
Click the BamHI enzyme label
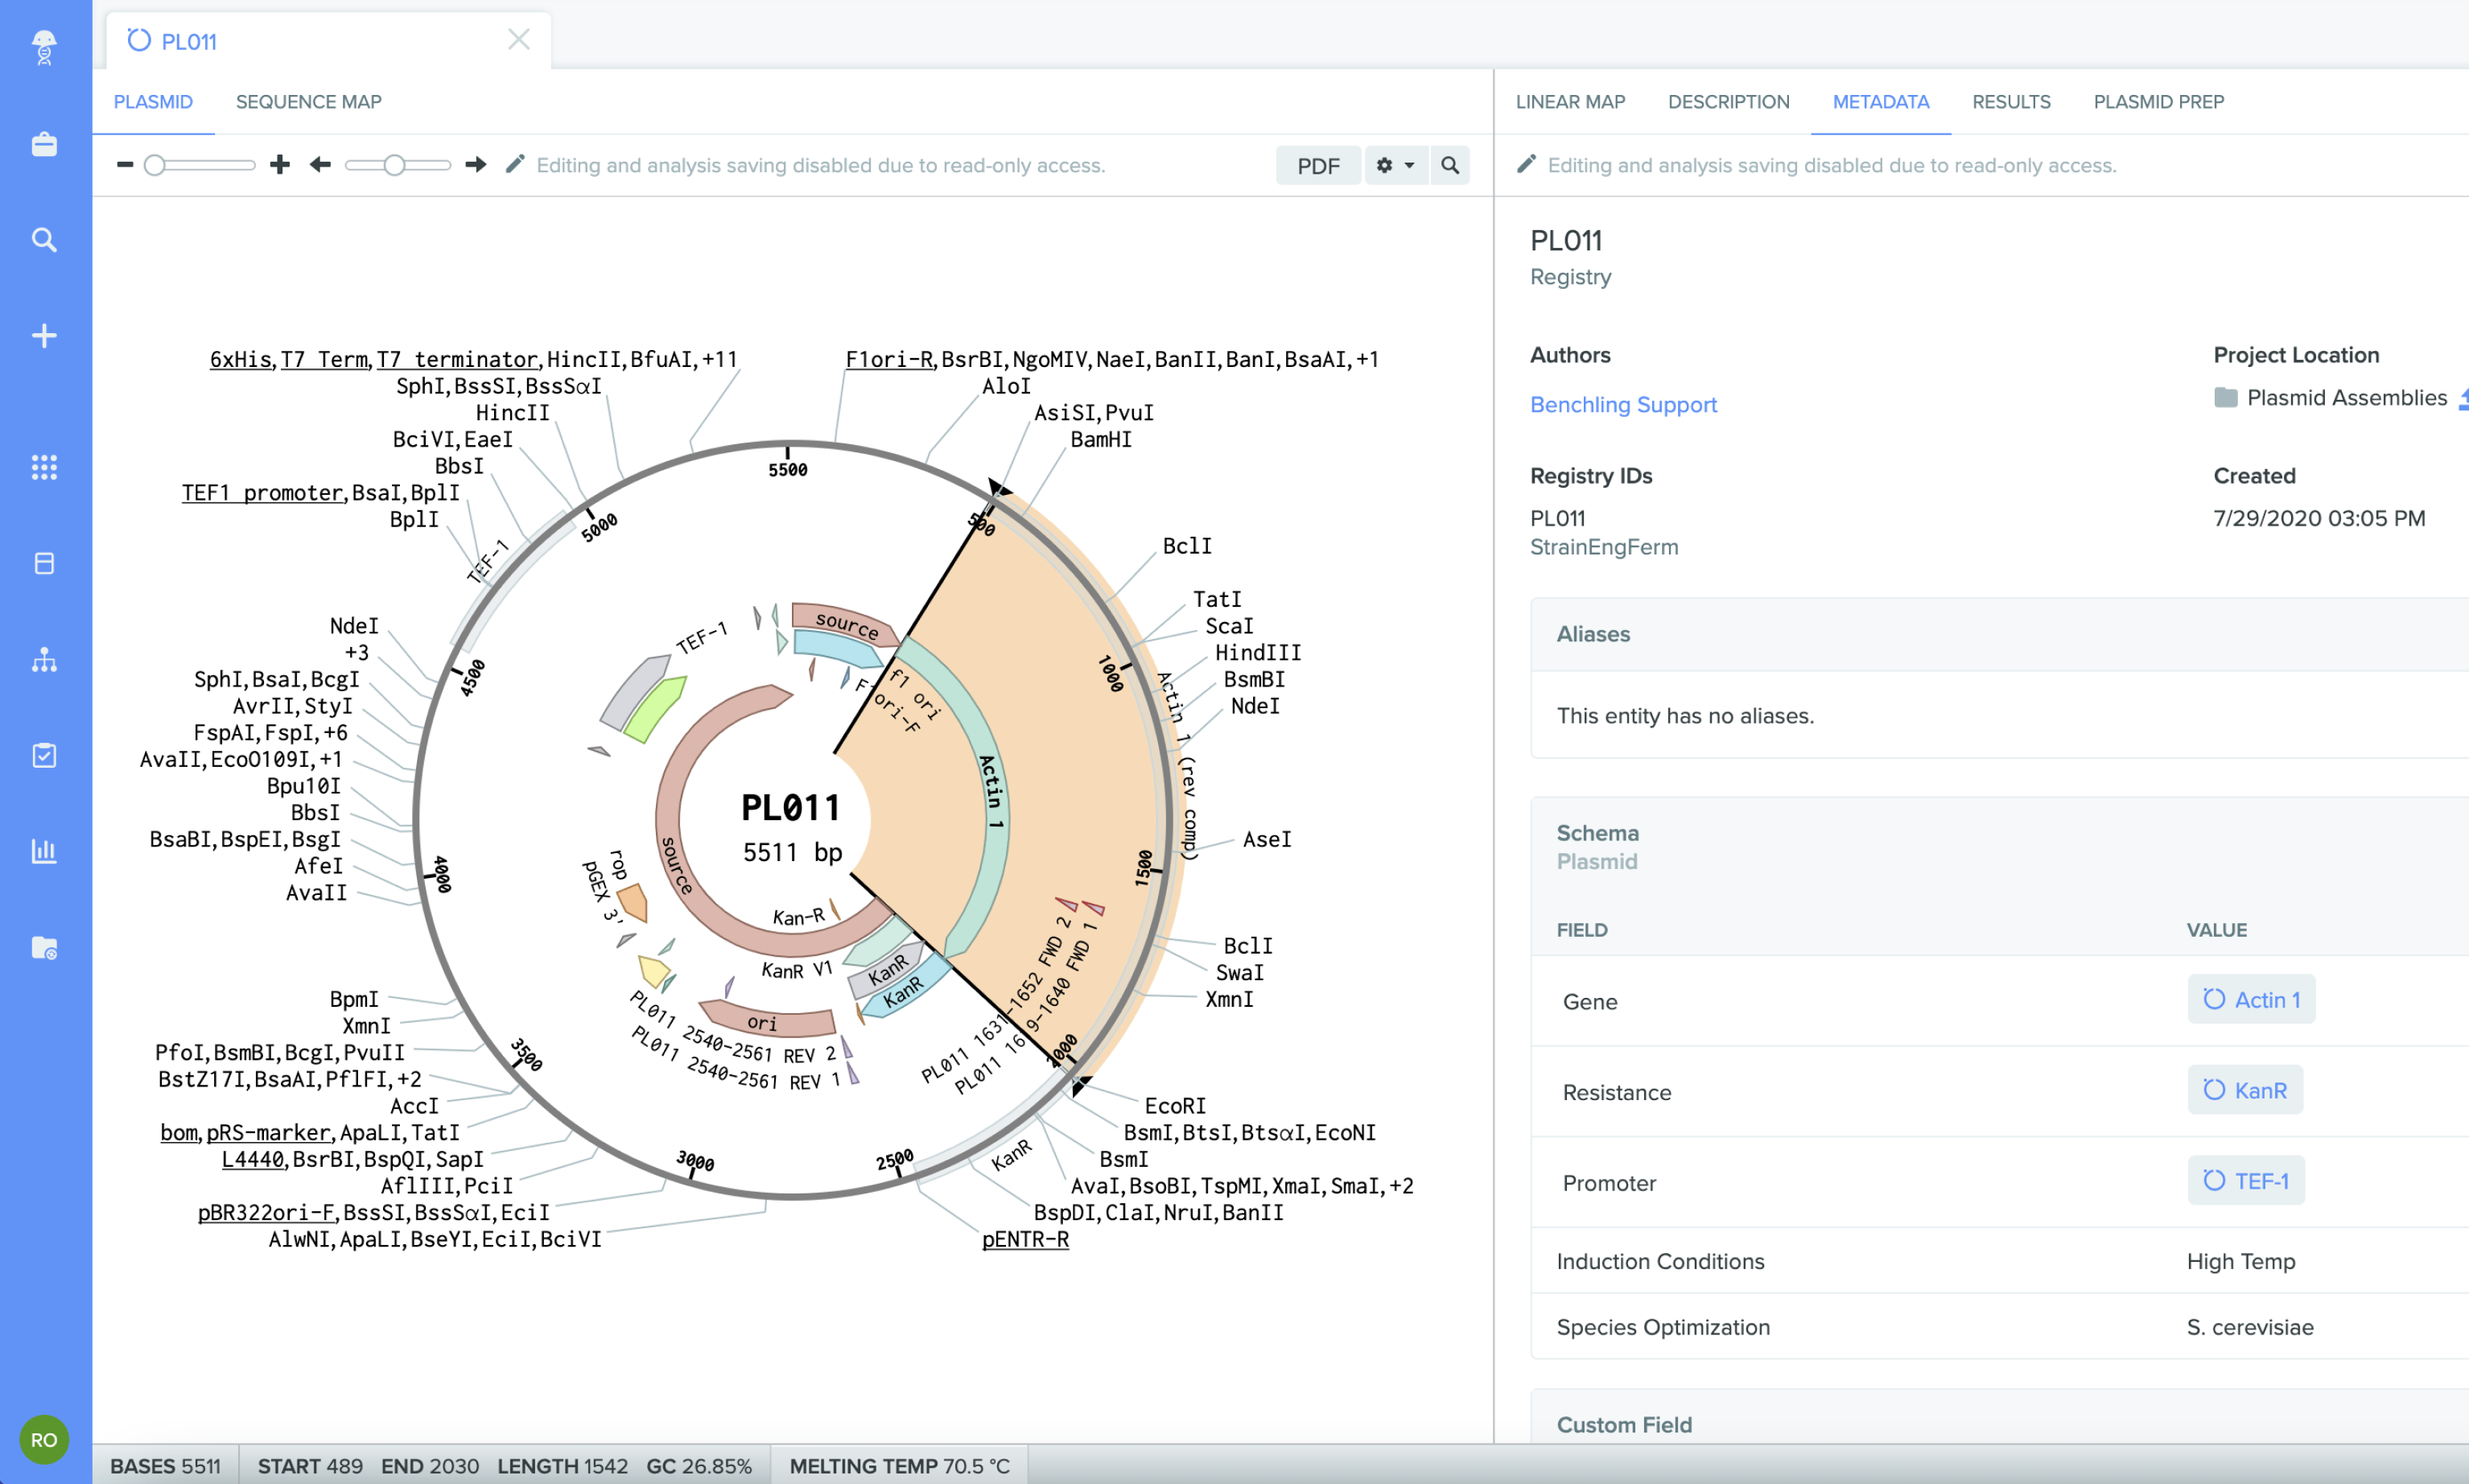point(1101,439)
